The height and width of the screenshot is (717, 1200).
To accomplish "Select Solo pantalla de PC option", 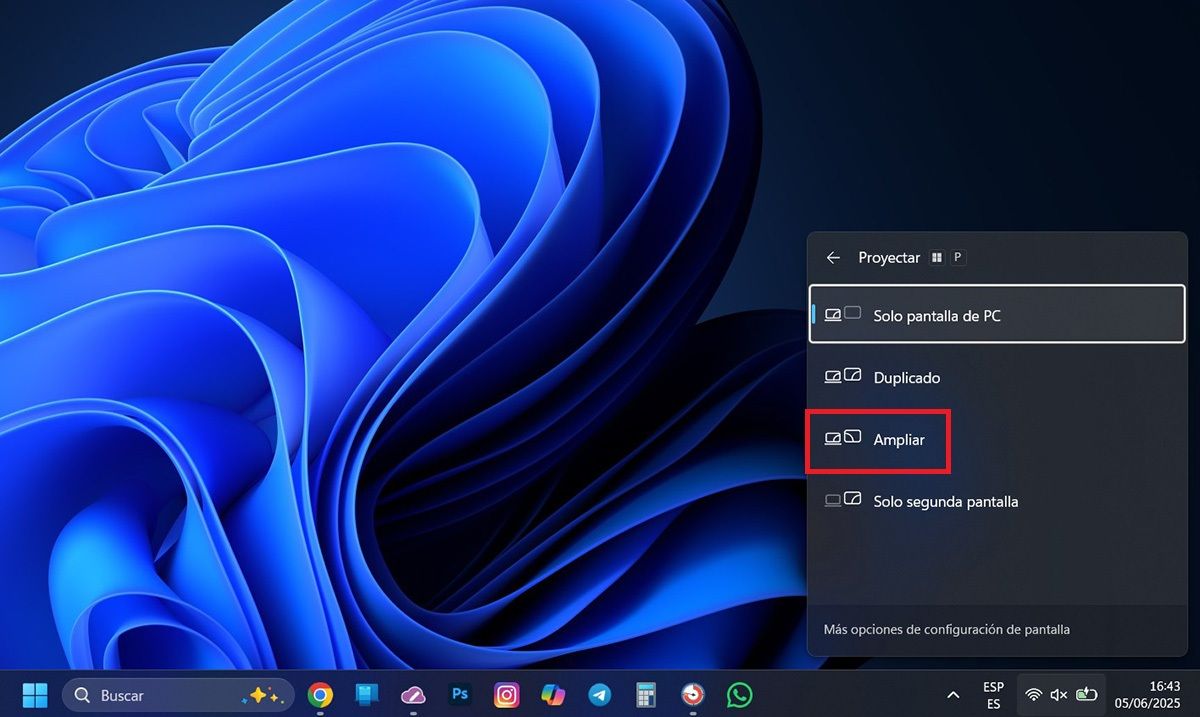I will pyautogui.click(x=997, y=315).
